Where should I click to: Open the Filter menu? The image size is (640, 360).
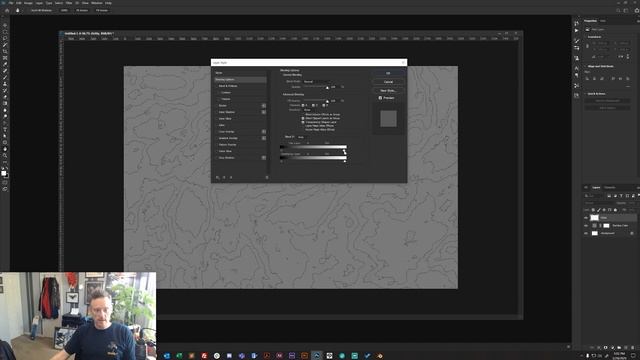(69, 3)
